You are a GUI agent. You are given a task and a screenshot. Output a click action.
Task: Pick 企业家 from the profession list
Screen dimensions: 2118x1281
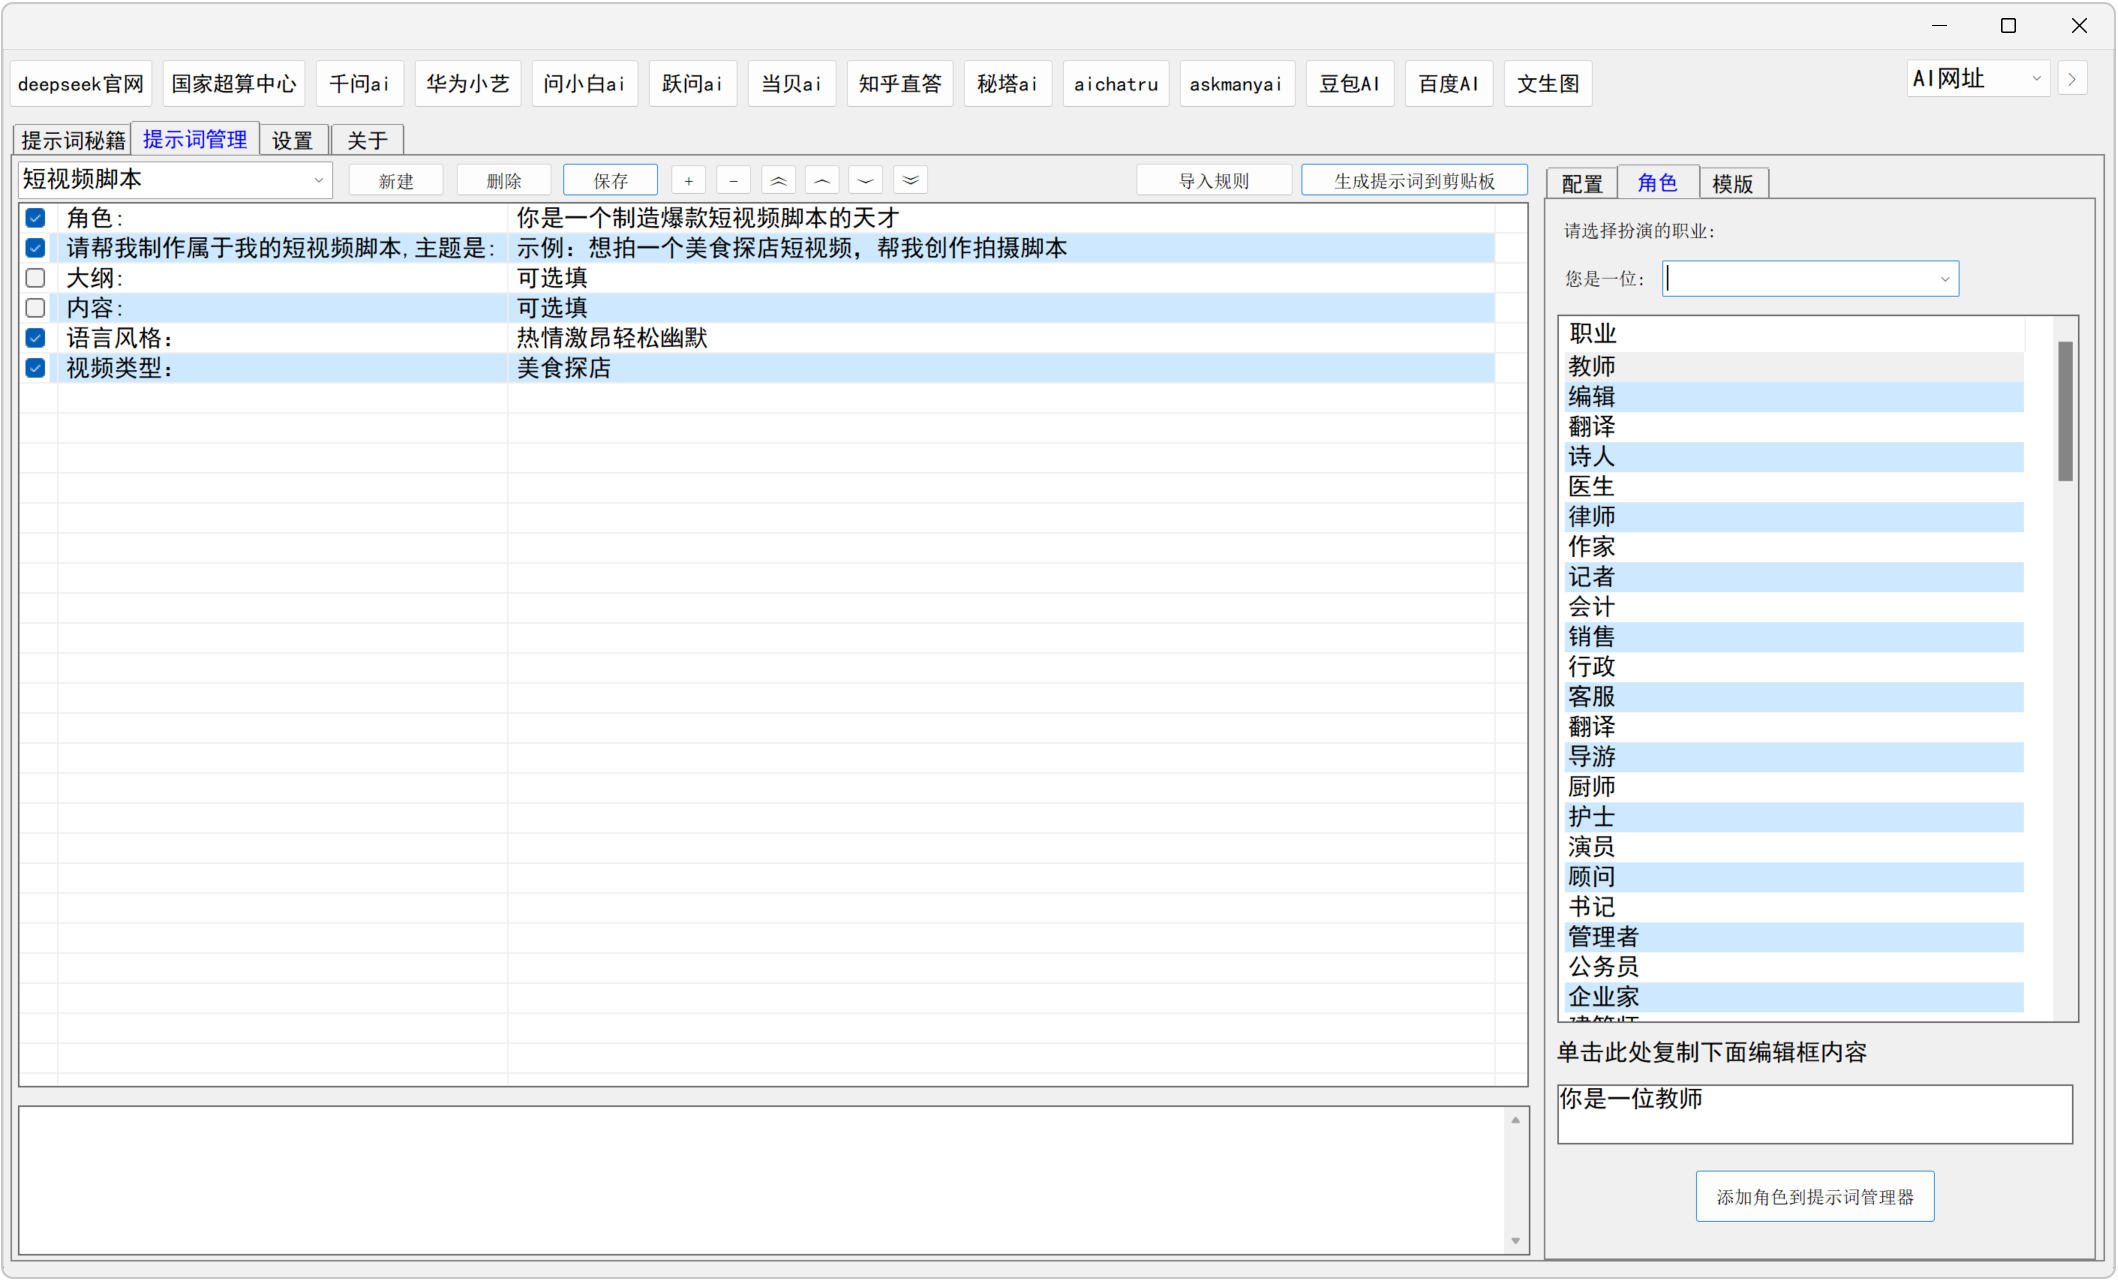pyautogui.click(x=1795, y=997)
